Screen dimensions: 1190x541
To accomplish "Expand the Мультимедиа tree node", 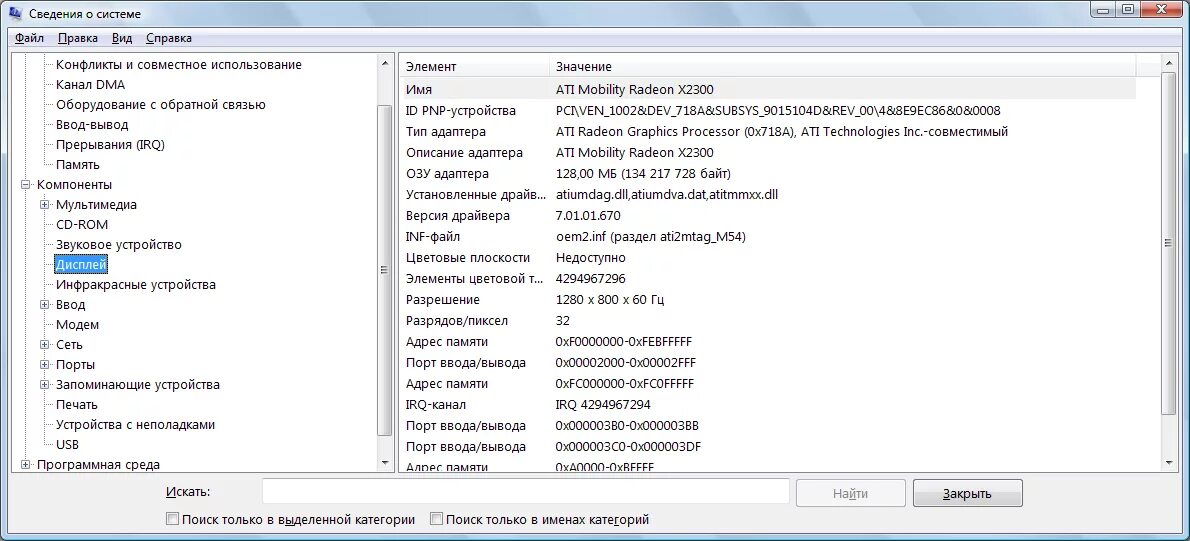I will coord(45,205).
